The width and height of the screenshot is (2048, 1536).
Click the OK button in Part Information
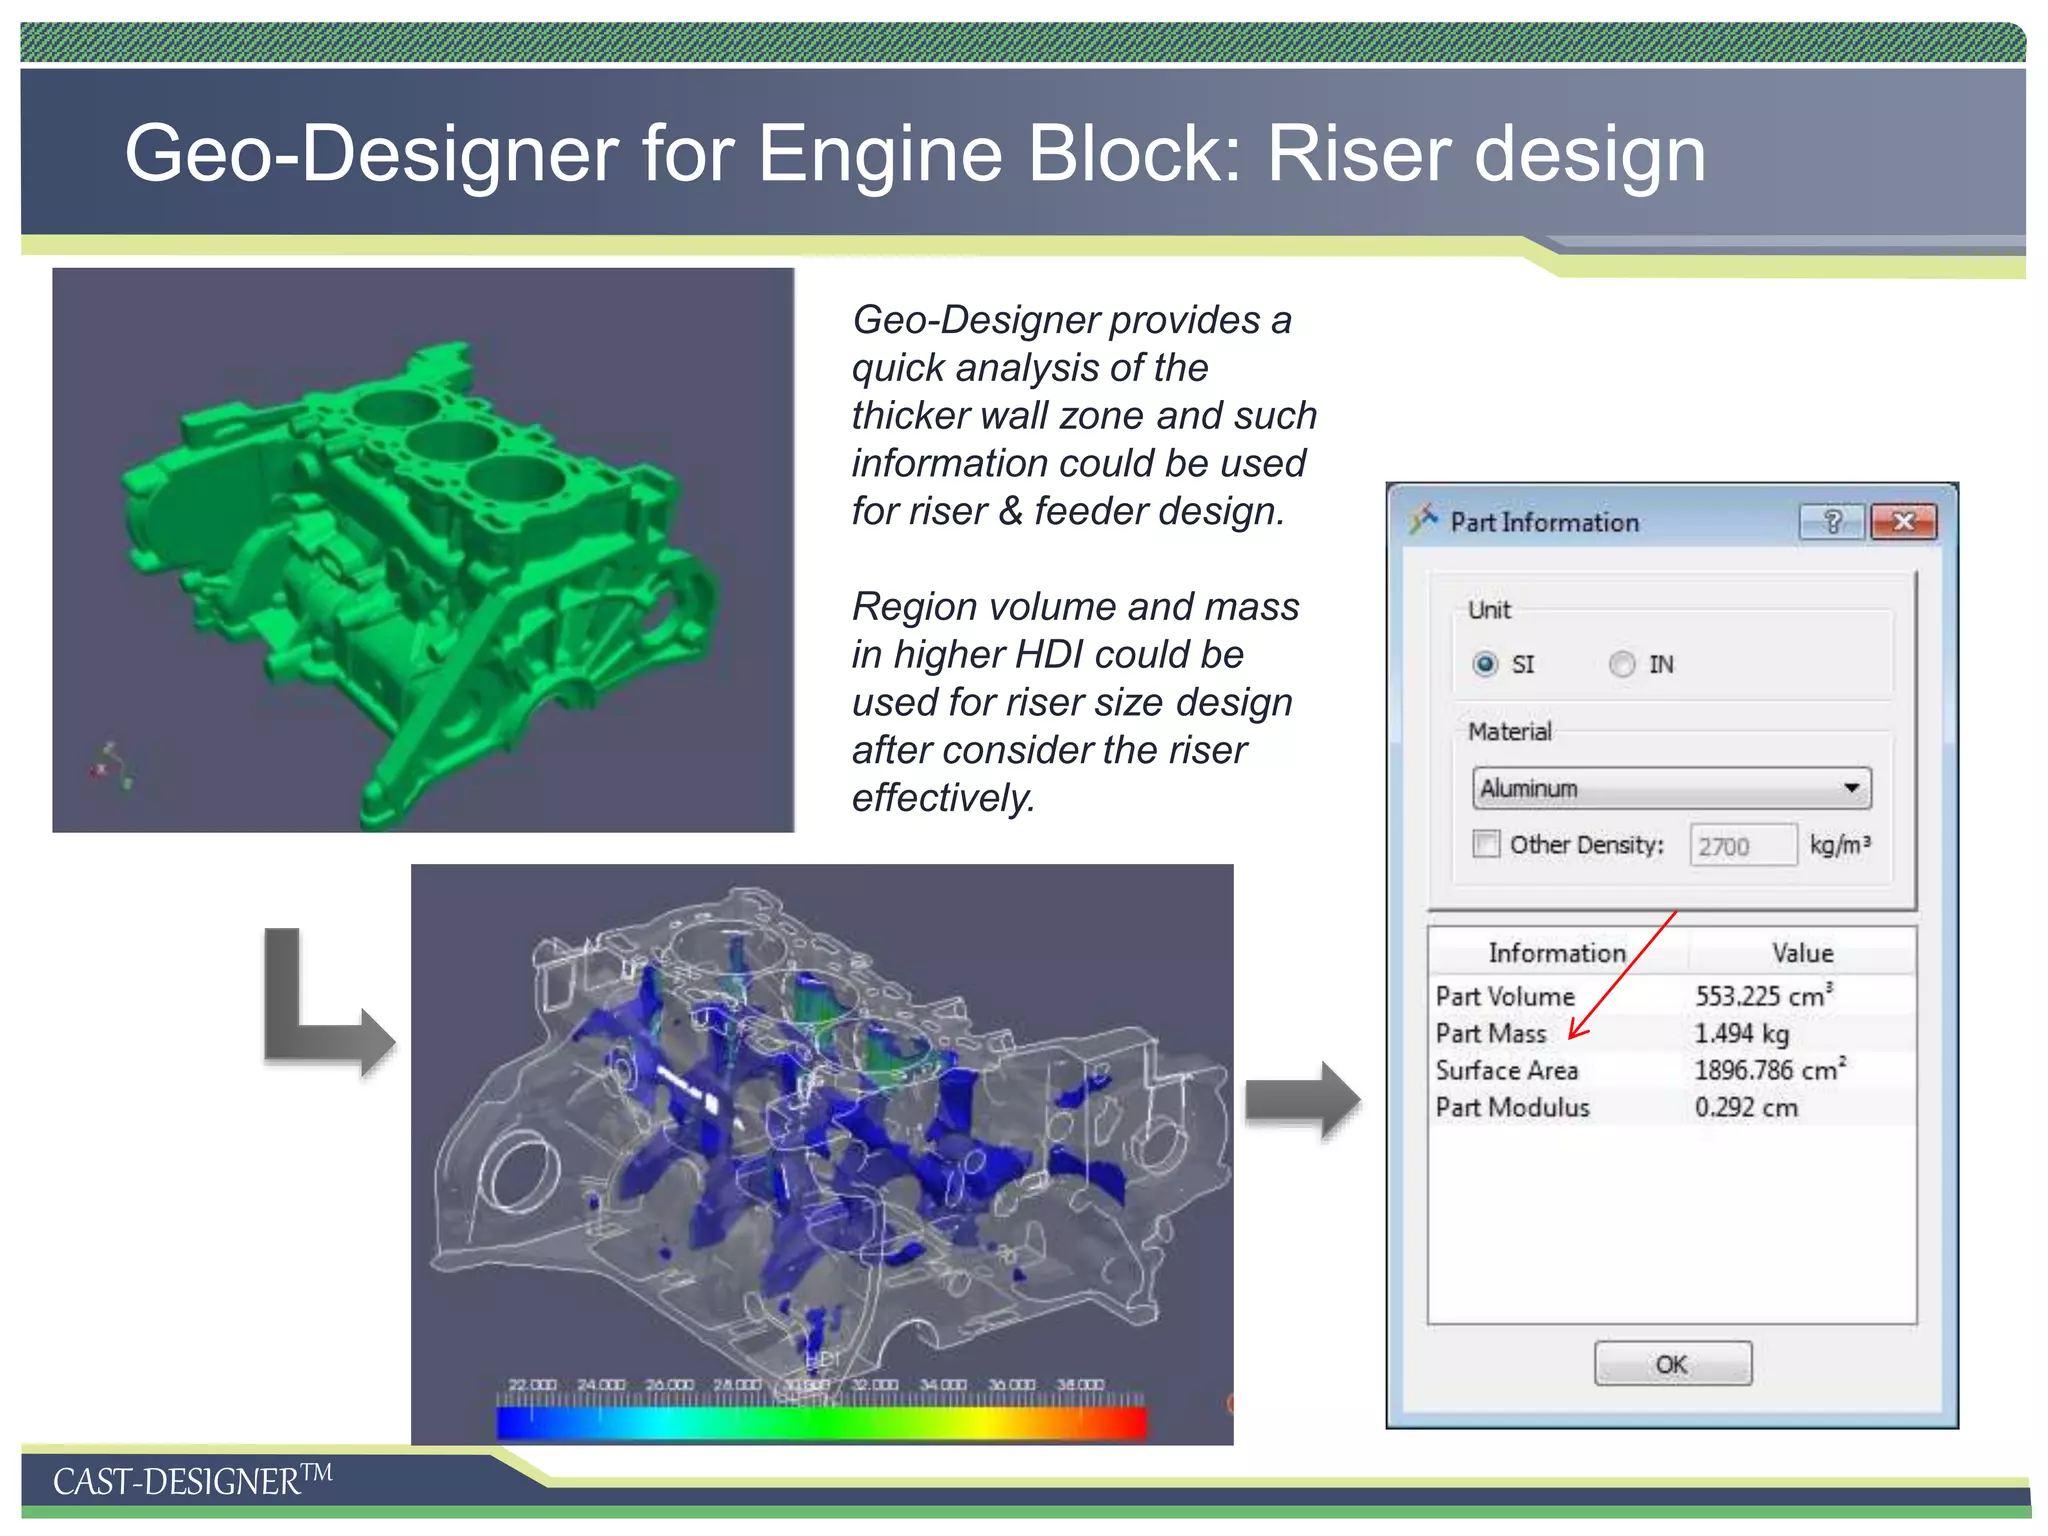pyautogui.click(x=1672, y=1364)
